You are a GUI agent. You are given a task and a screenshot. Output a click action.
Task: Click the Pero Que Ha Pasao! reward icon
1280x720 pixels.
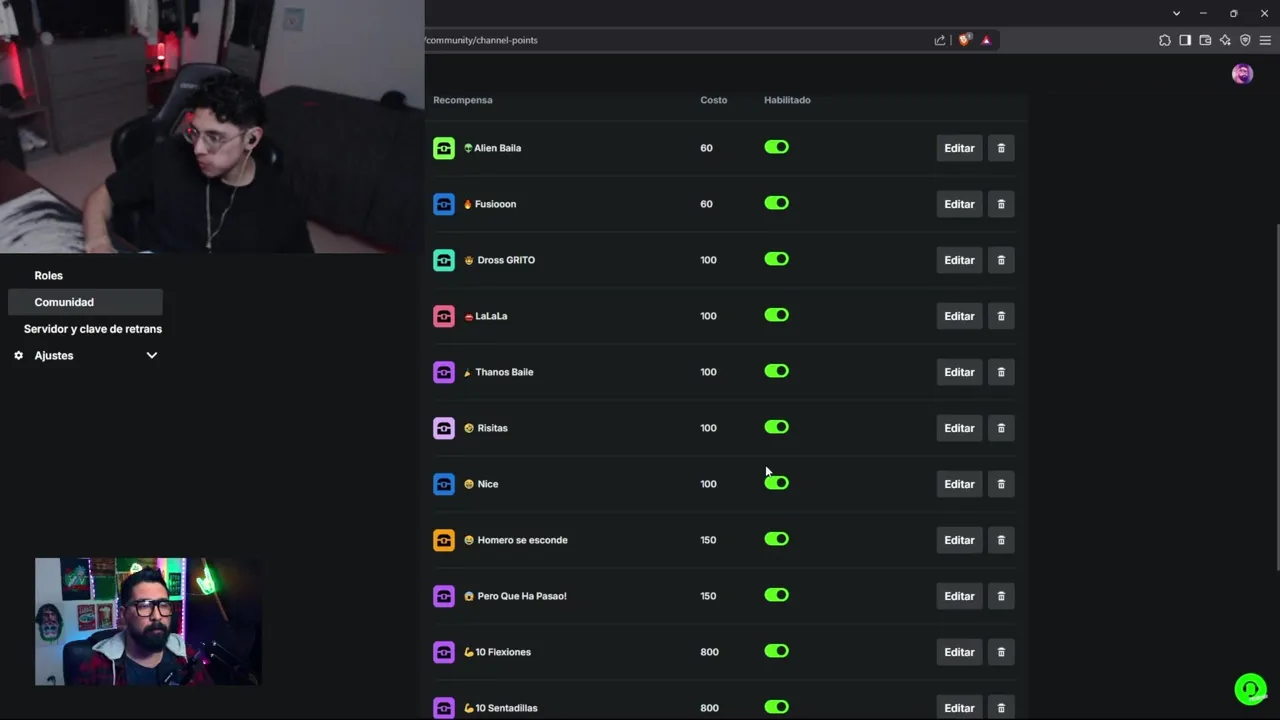444,596
